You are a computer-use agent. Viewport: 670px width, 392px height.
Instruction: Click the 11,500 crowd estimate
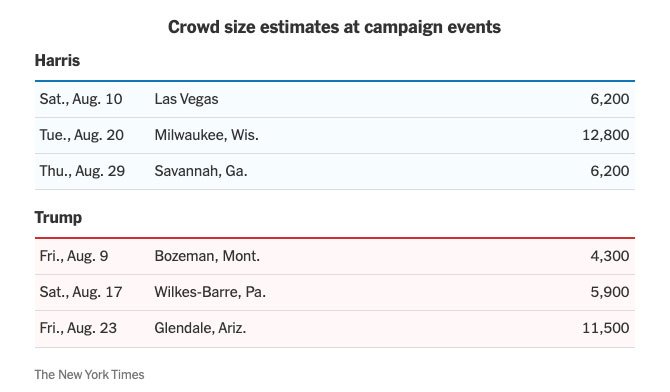tap(605, 328)
